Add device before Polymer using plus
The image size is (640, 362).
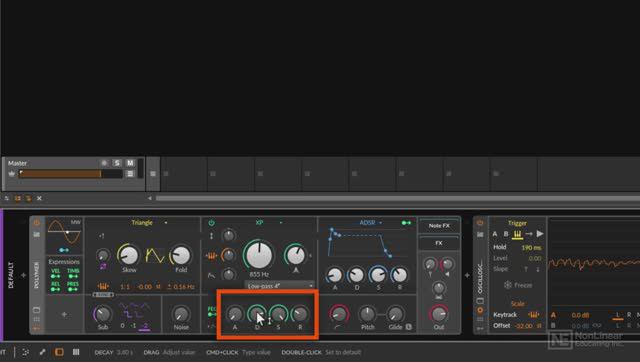click(24, 275)
